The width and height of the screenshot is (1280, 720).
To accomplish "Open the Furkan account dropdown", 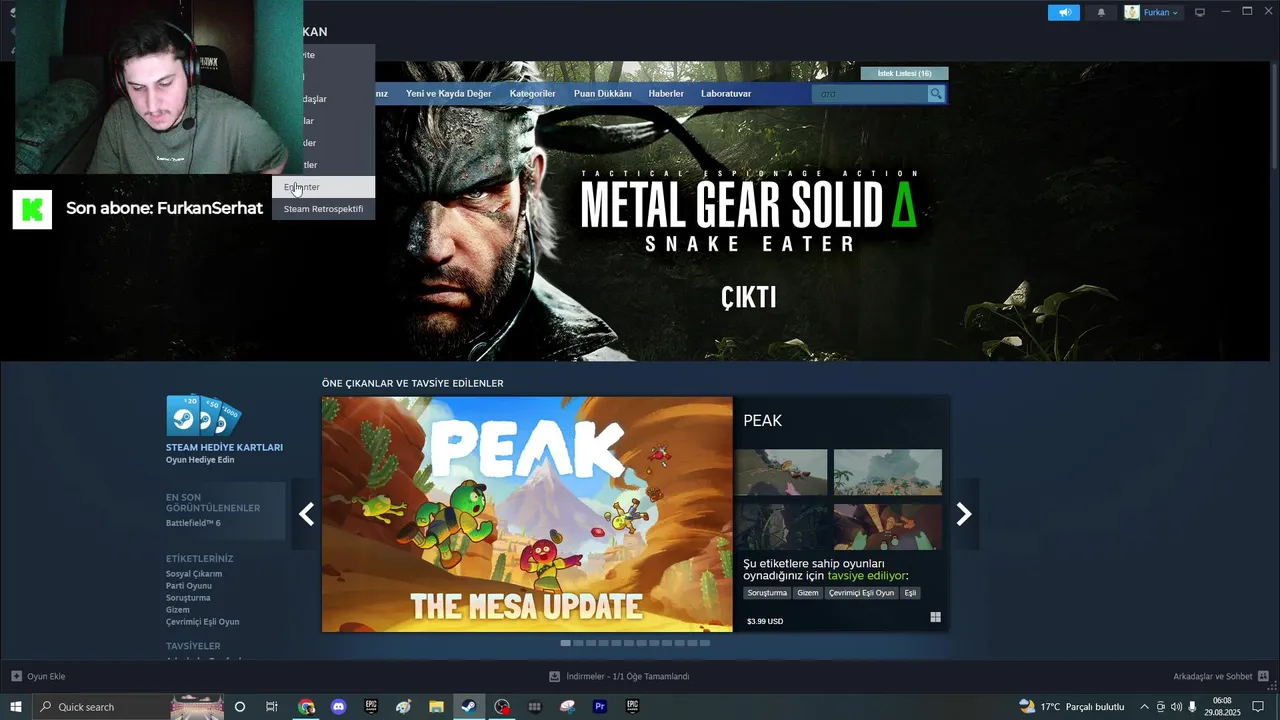I will tap(1152, 12).
